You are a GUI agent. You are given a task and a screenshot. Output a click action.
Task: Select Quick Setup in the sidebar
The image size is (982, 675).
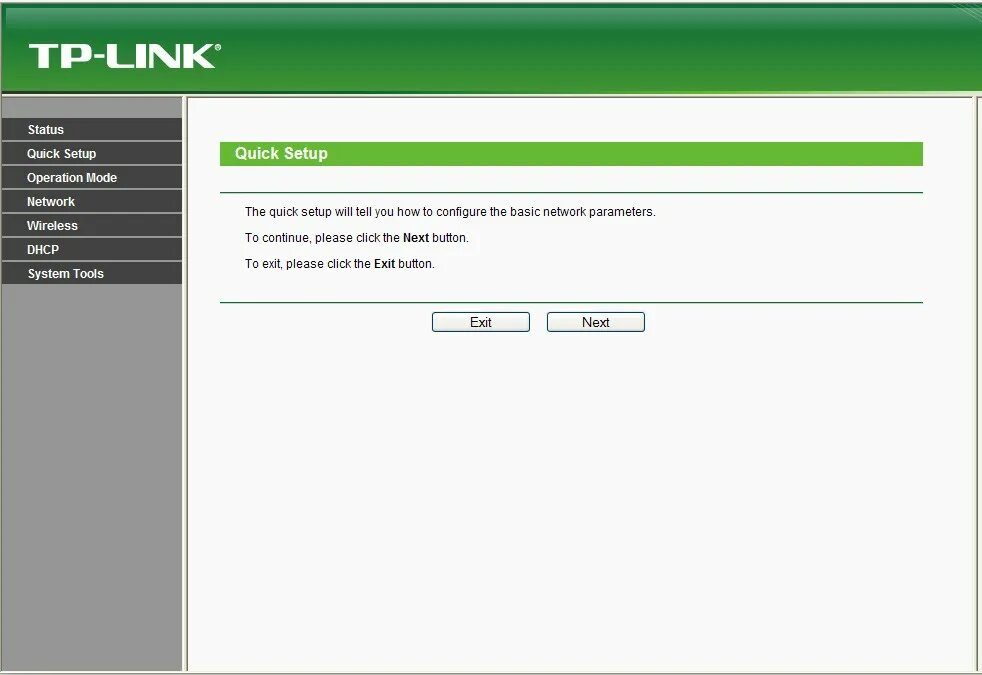[92, 153]
